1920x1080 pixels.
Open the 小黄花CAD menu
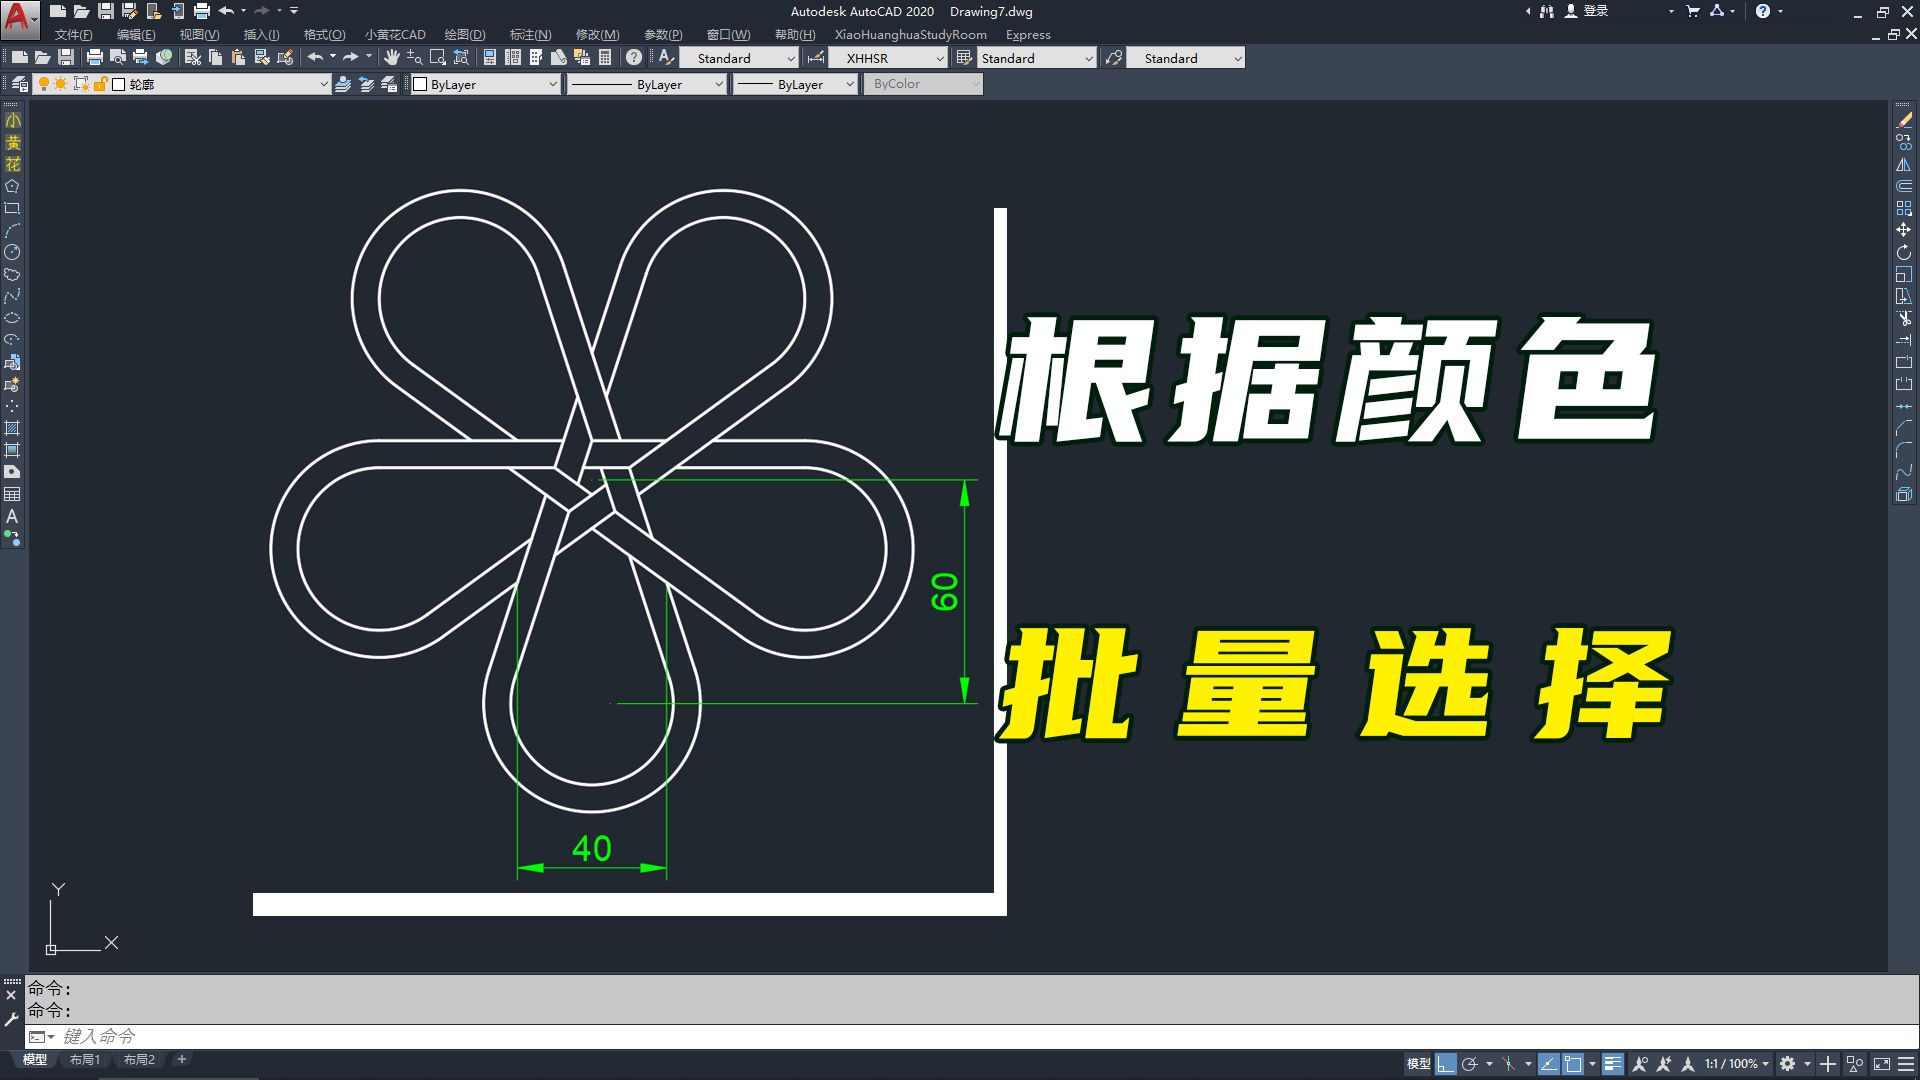point(395,34)
